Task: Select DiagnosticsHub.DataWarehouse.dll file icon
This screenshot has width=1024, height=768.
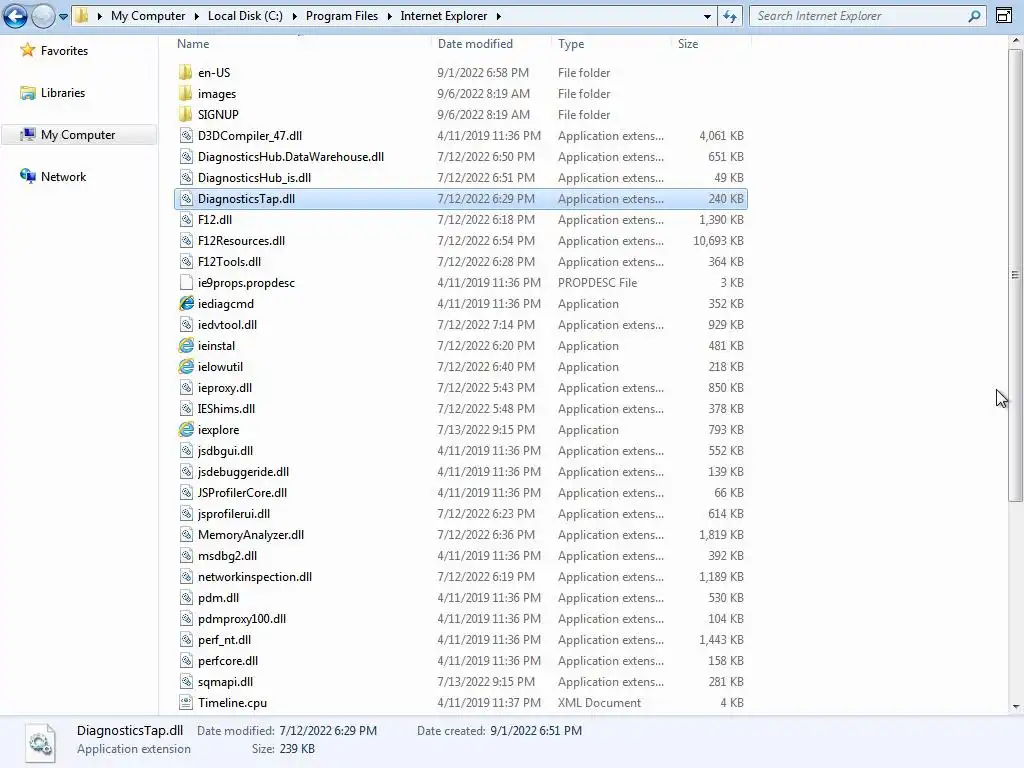Action: [186, 157]
